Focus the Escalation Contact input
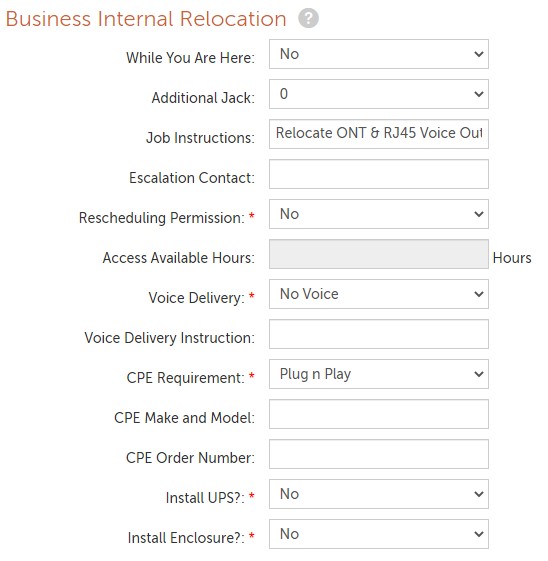Viewport: 548px width, 561px height. 379,174
